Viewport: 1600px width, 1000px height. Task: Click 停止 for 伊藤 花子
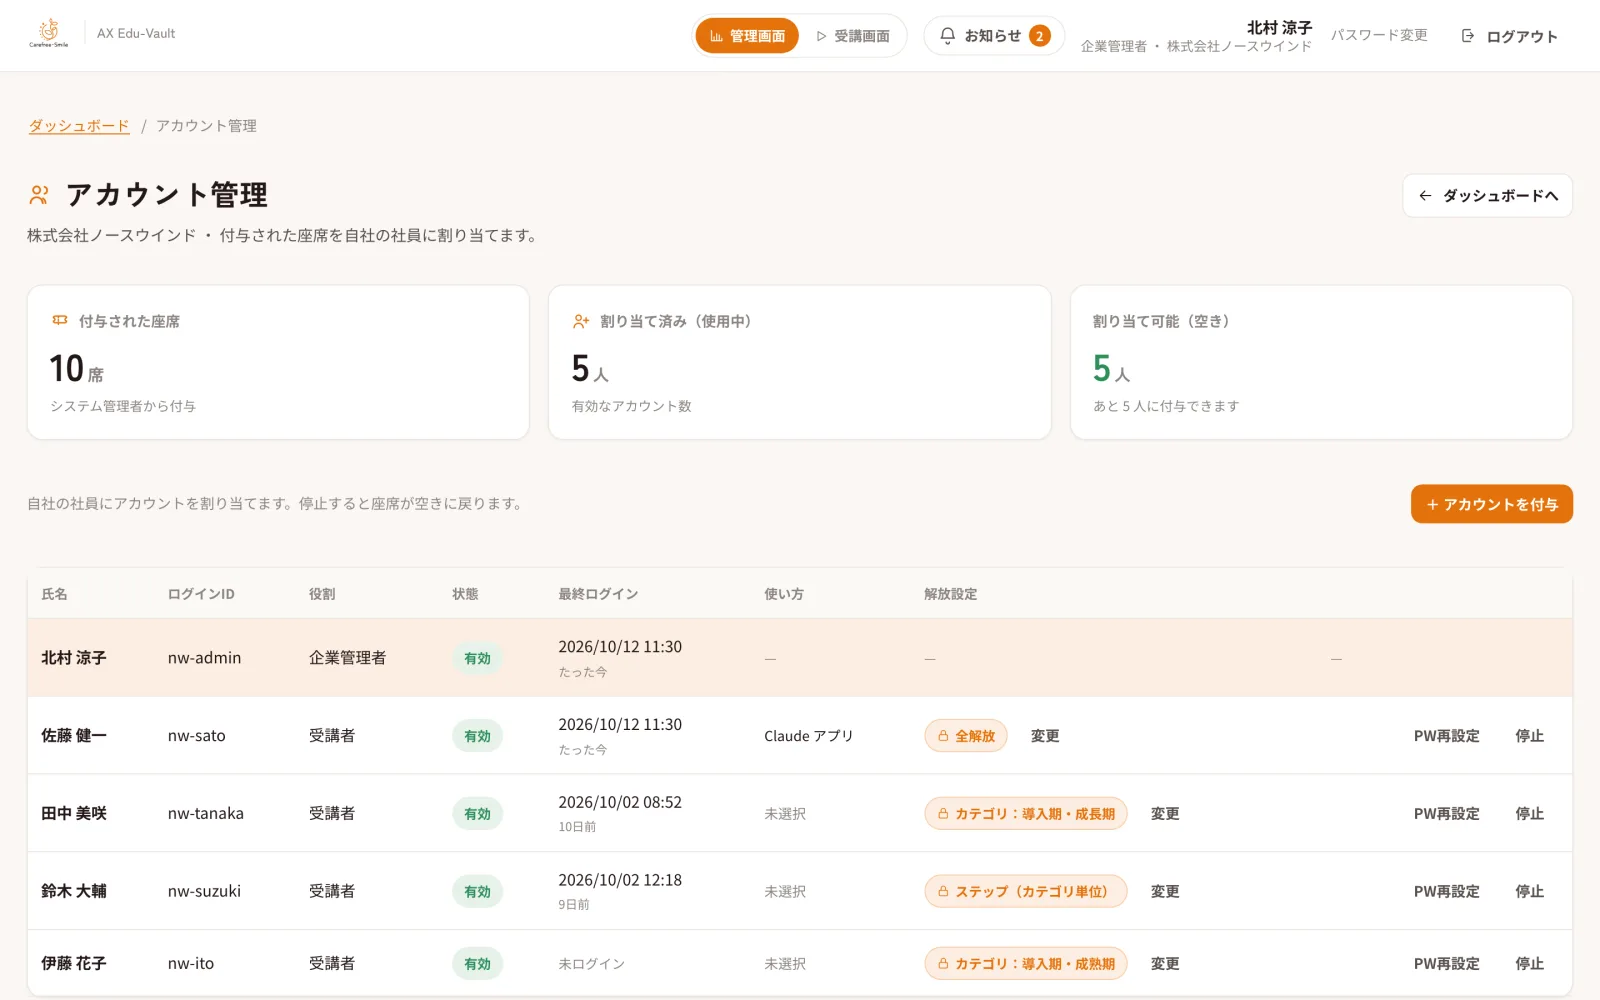pyautogui.click(x=1529, y=964)
